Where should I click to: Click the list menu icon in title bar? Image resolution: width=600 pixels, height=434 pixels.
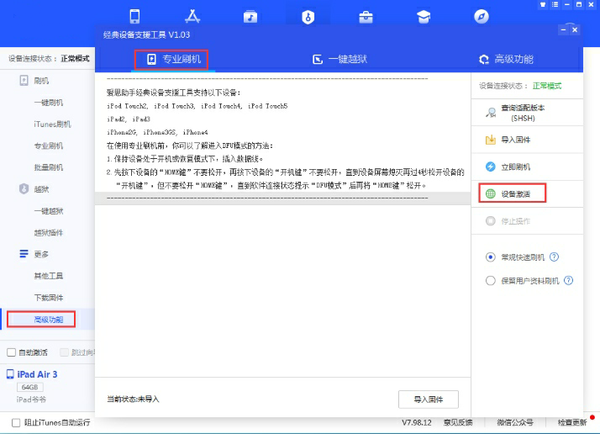tap(555, 5)
